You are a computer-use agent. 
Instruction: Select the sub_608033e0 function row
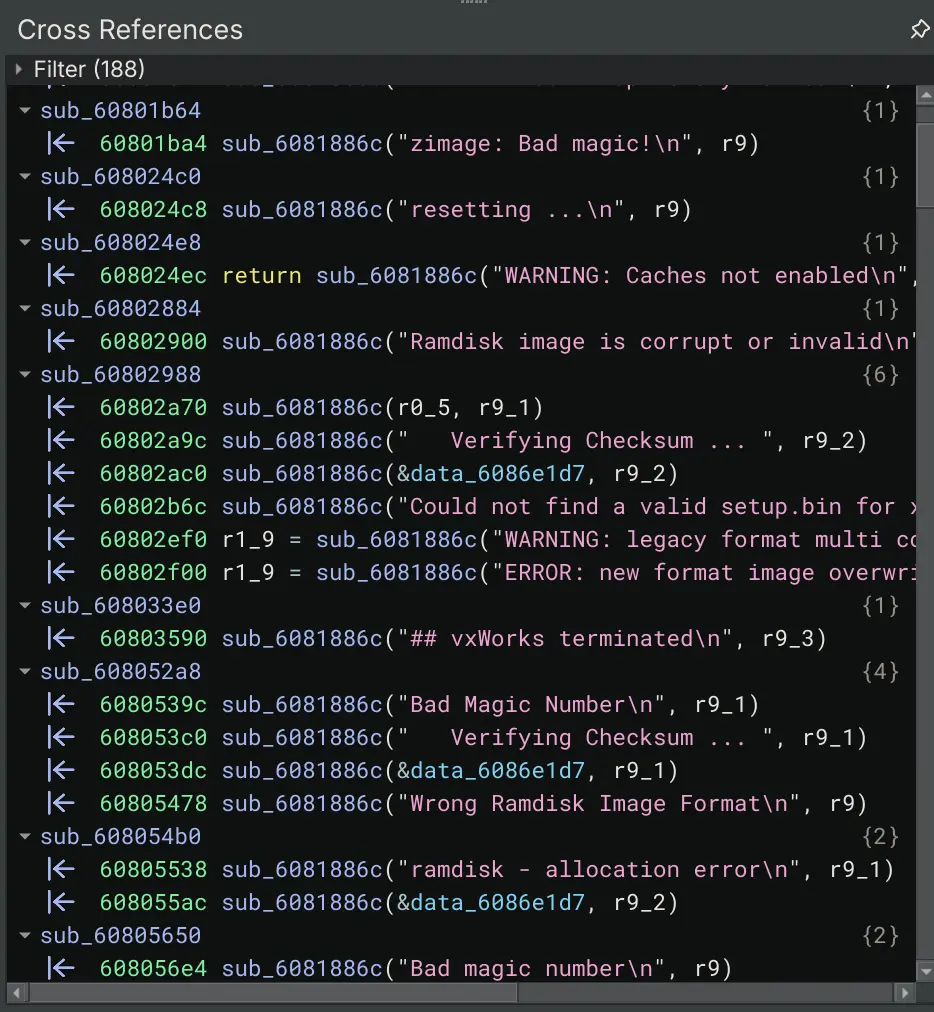coord(120,606)
